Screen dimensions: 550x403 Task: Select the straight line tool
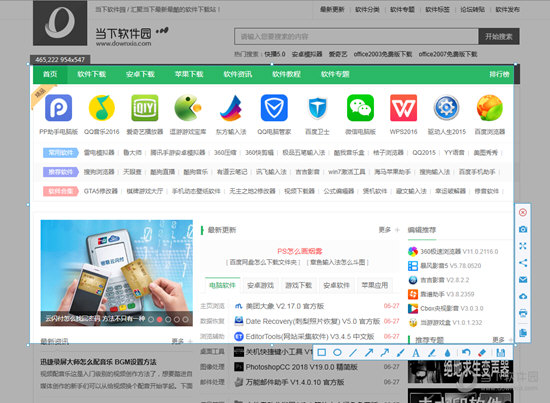point(353,352)
